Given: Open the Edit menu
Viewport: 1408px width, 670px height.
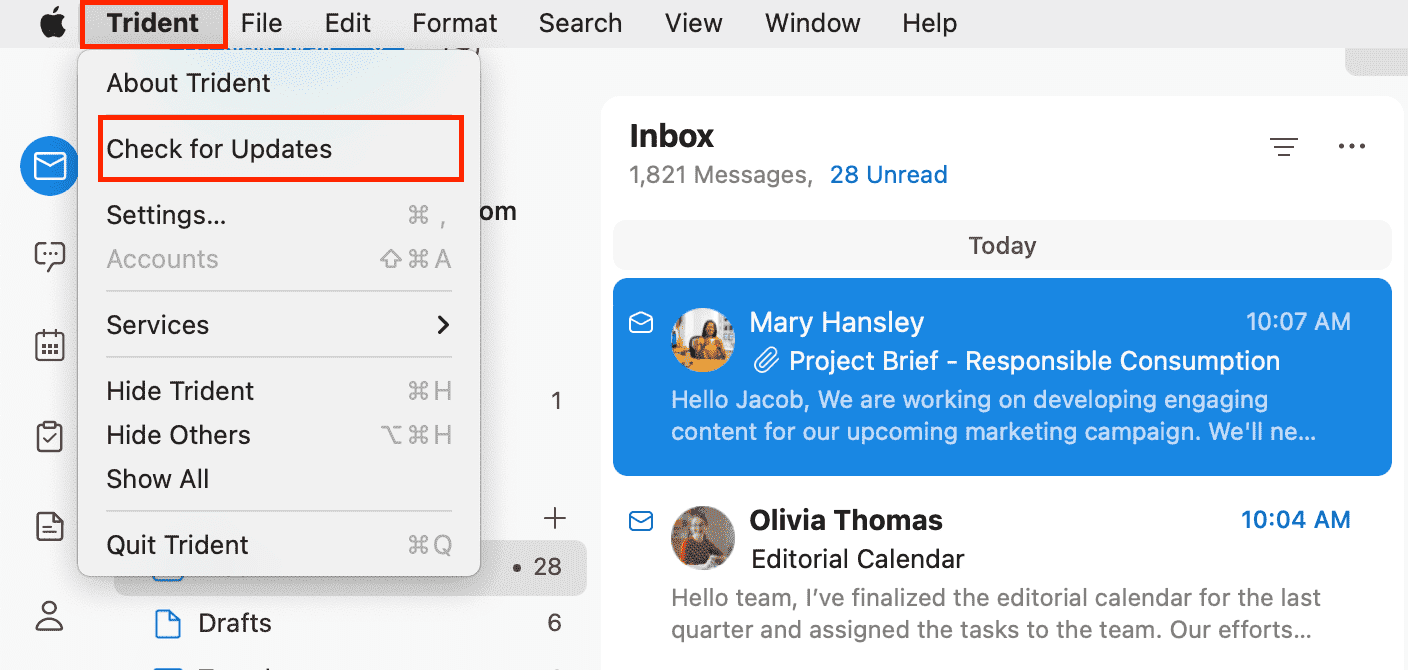Looking at the screenshot, I should (x=348, y=23).
